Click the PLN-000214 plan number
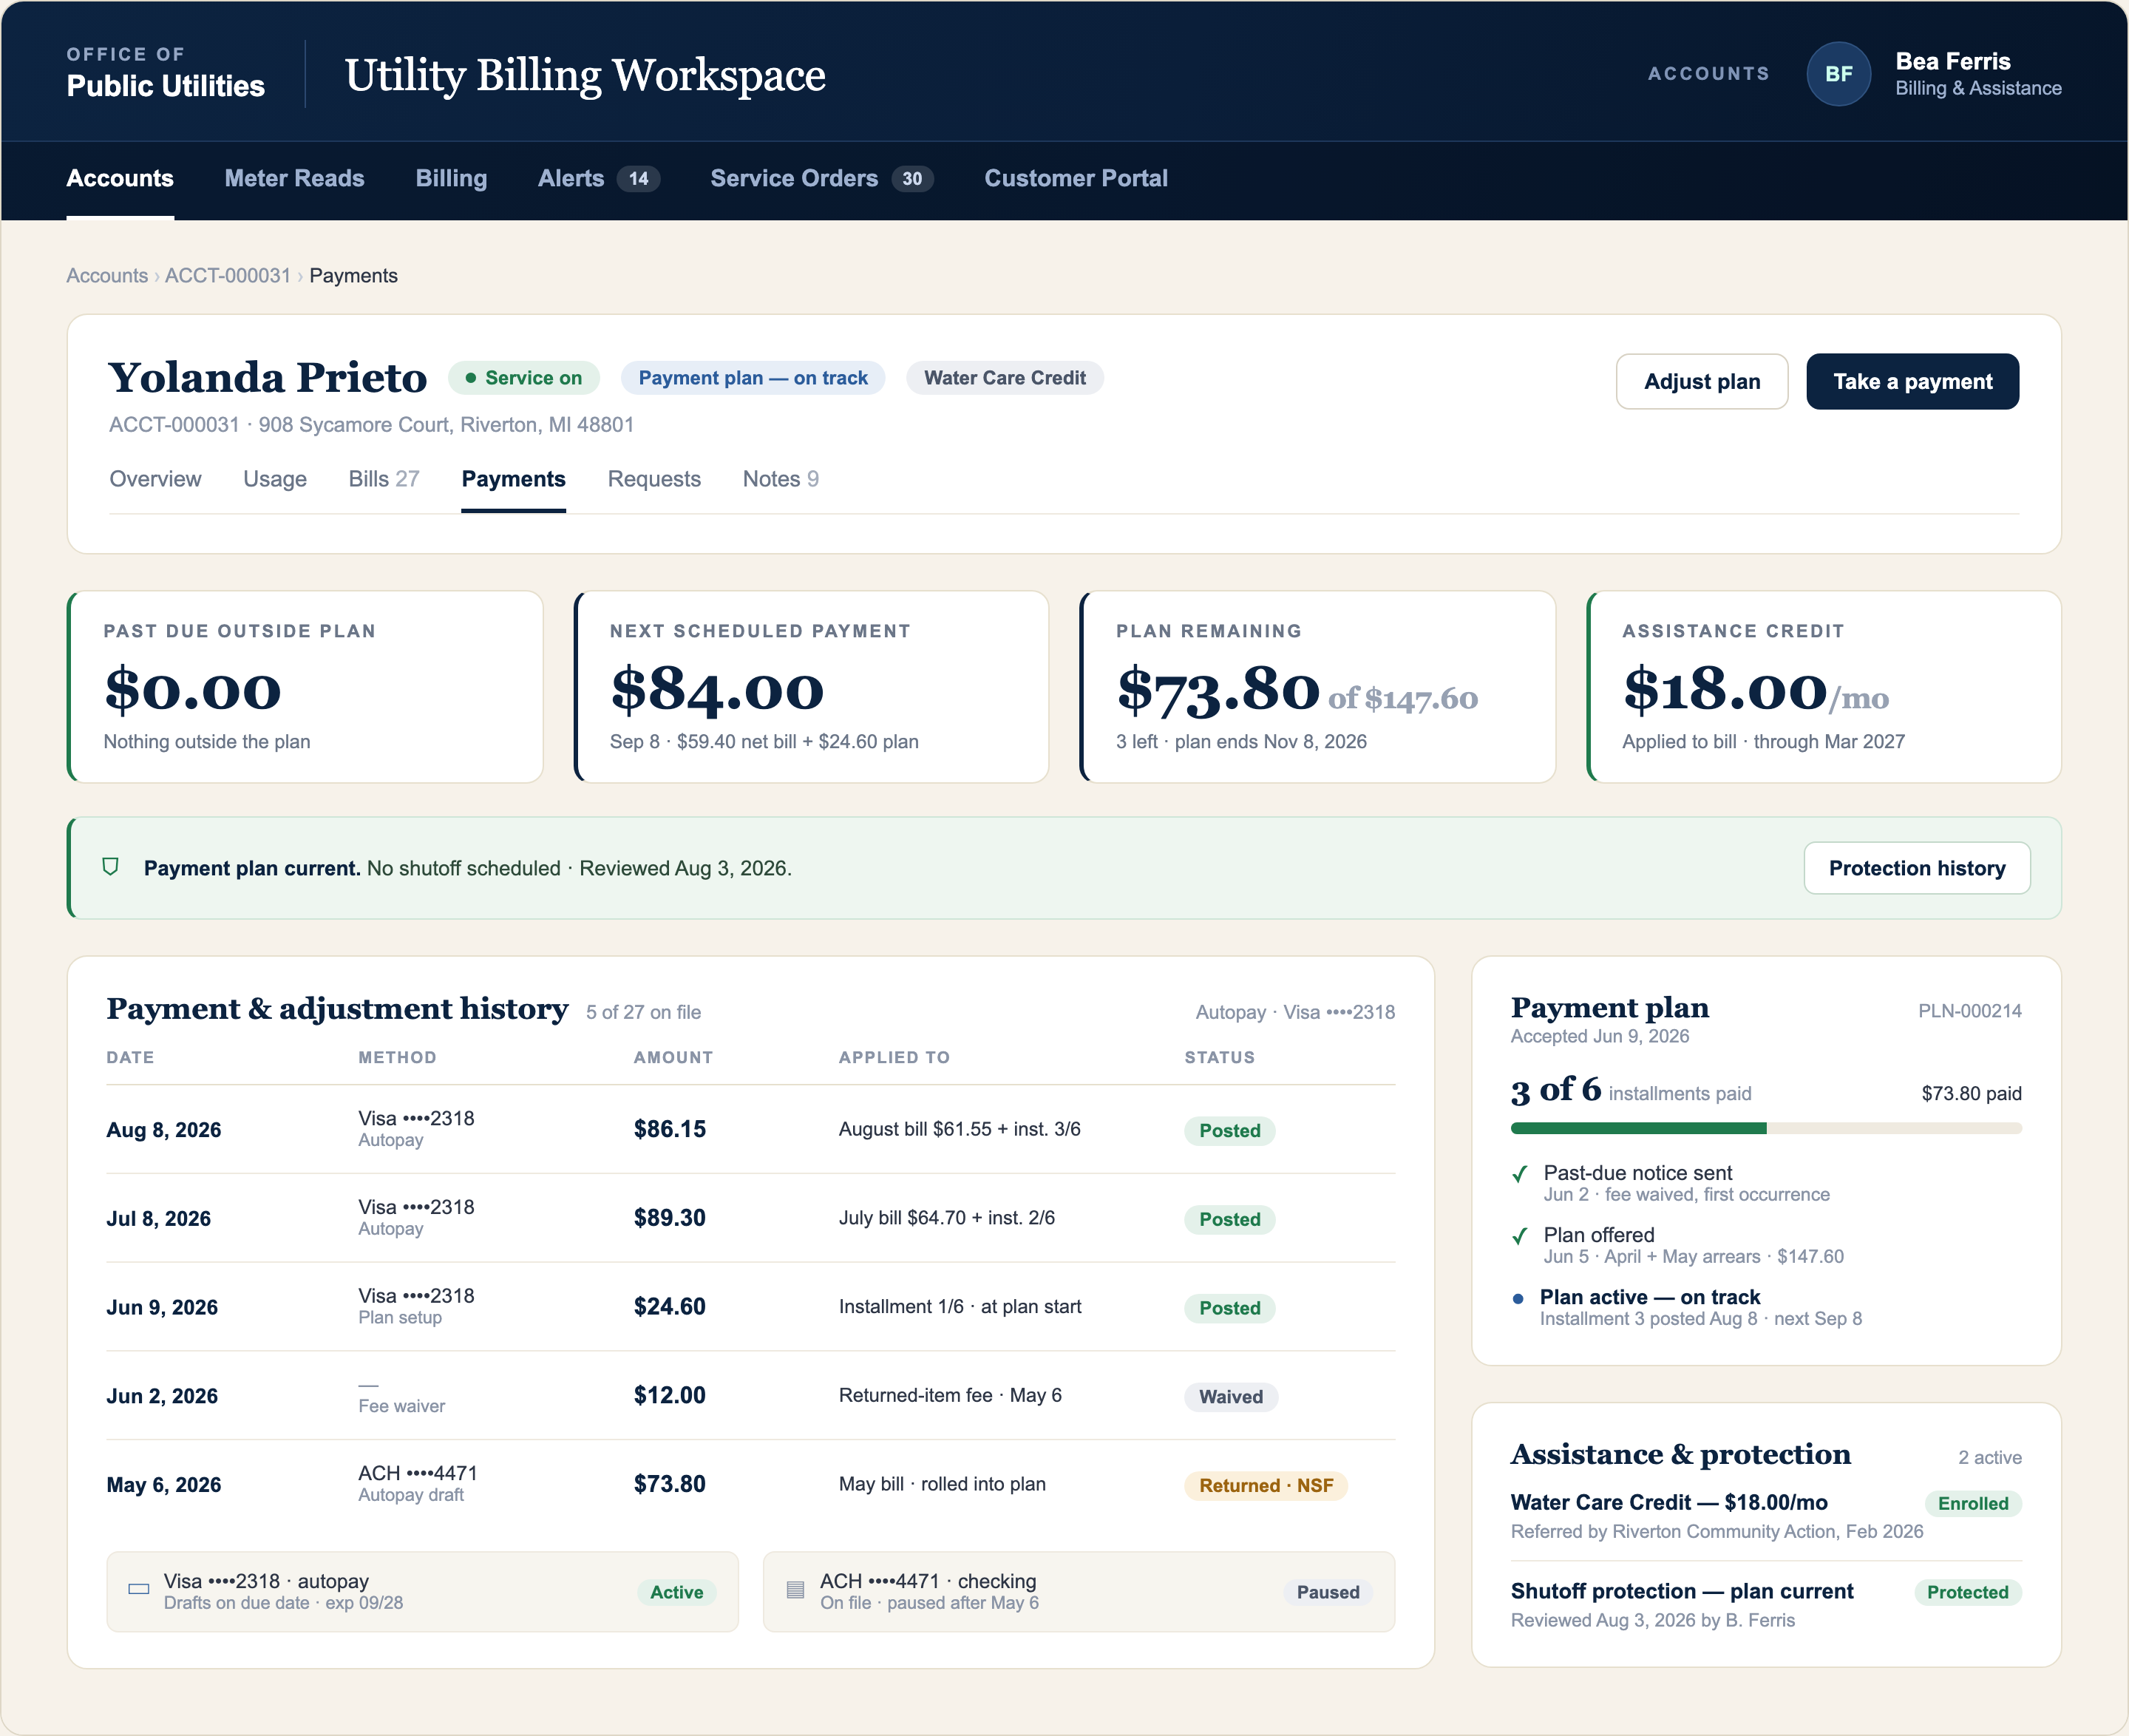Image resolution: width=2129 pixels, height=1736 pixels. [x=1970, y=1011]
